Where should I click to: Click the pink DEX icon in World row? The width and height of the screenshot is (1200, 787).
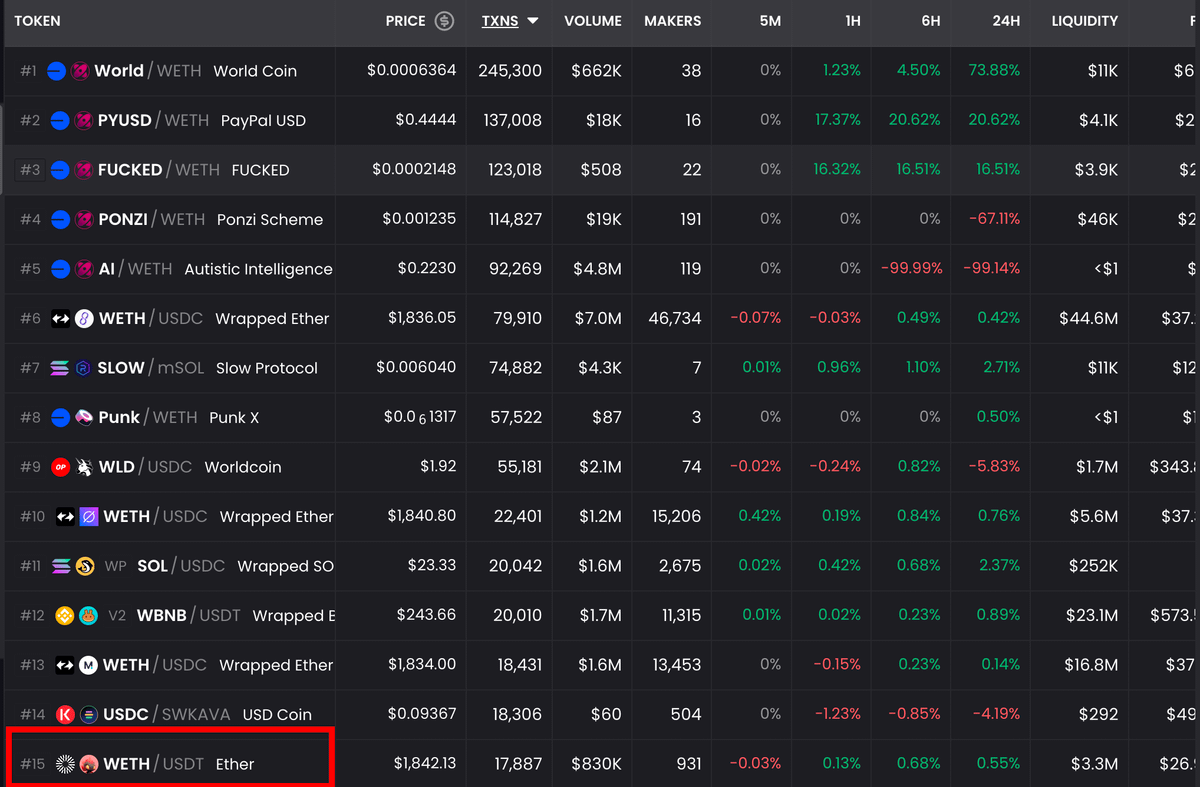[81, 71]
